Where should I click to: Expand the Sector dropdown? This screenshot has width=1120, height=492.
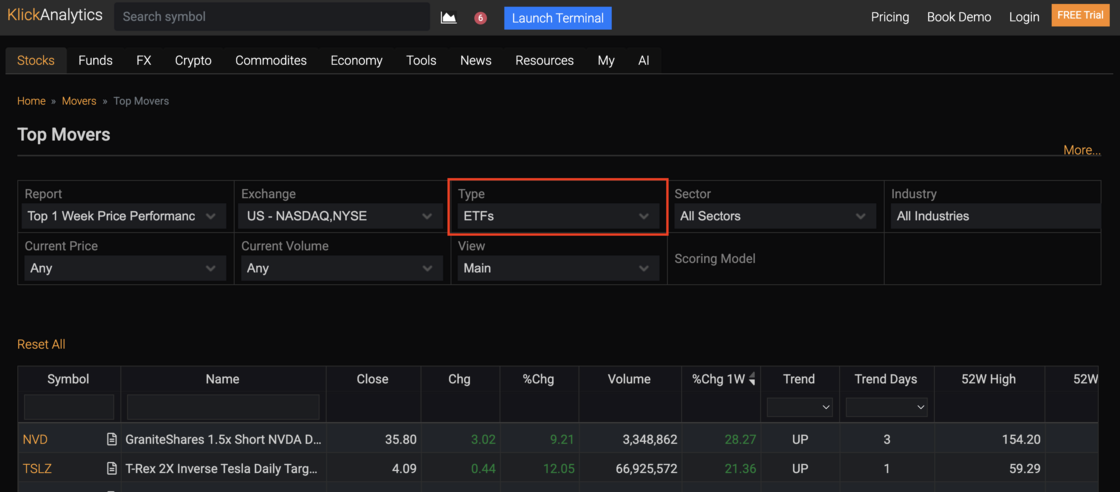[775, 216]
